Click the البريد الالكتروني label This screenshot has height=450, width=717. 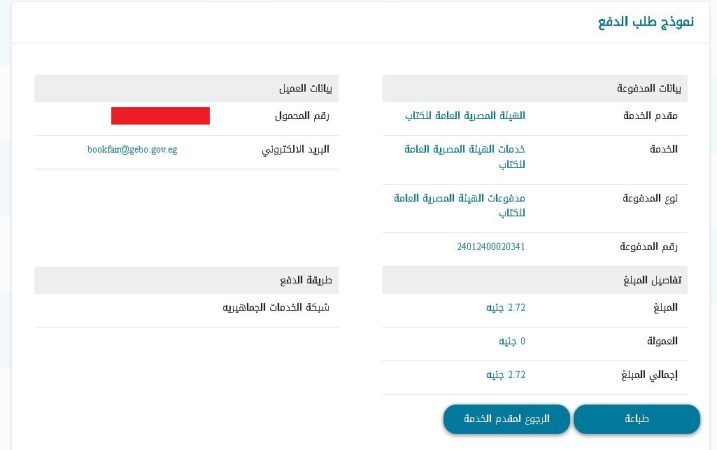pos(295,150)
